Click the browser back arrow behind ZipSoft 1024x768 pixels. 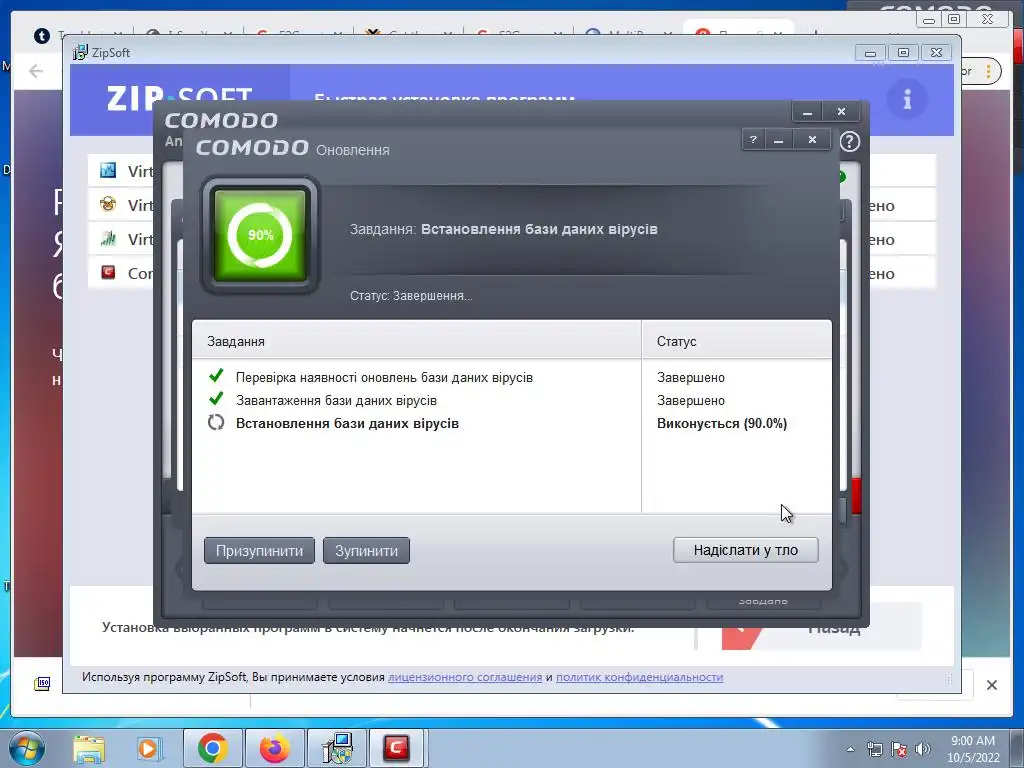[x=36, y=71]
